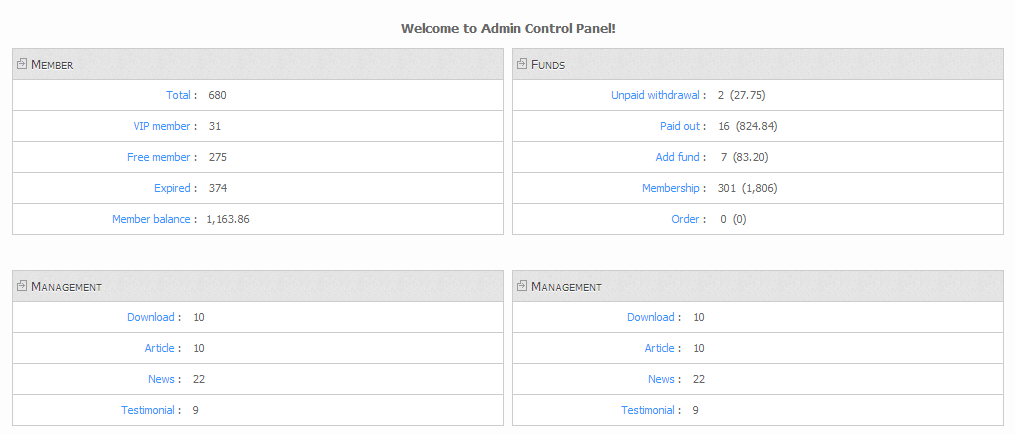Image resolution: width=1015 pixels, height=434 pixels.
Task: Open the Membership funds link
Action: [x=671, y=188]
